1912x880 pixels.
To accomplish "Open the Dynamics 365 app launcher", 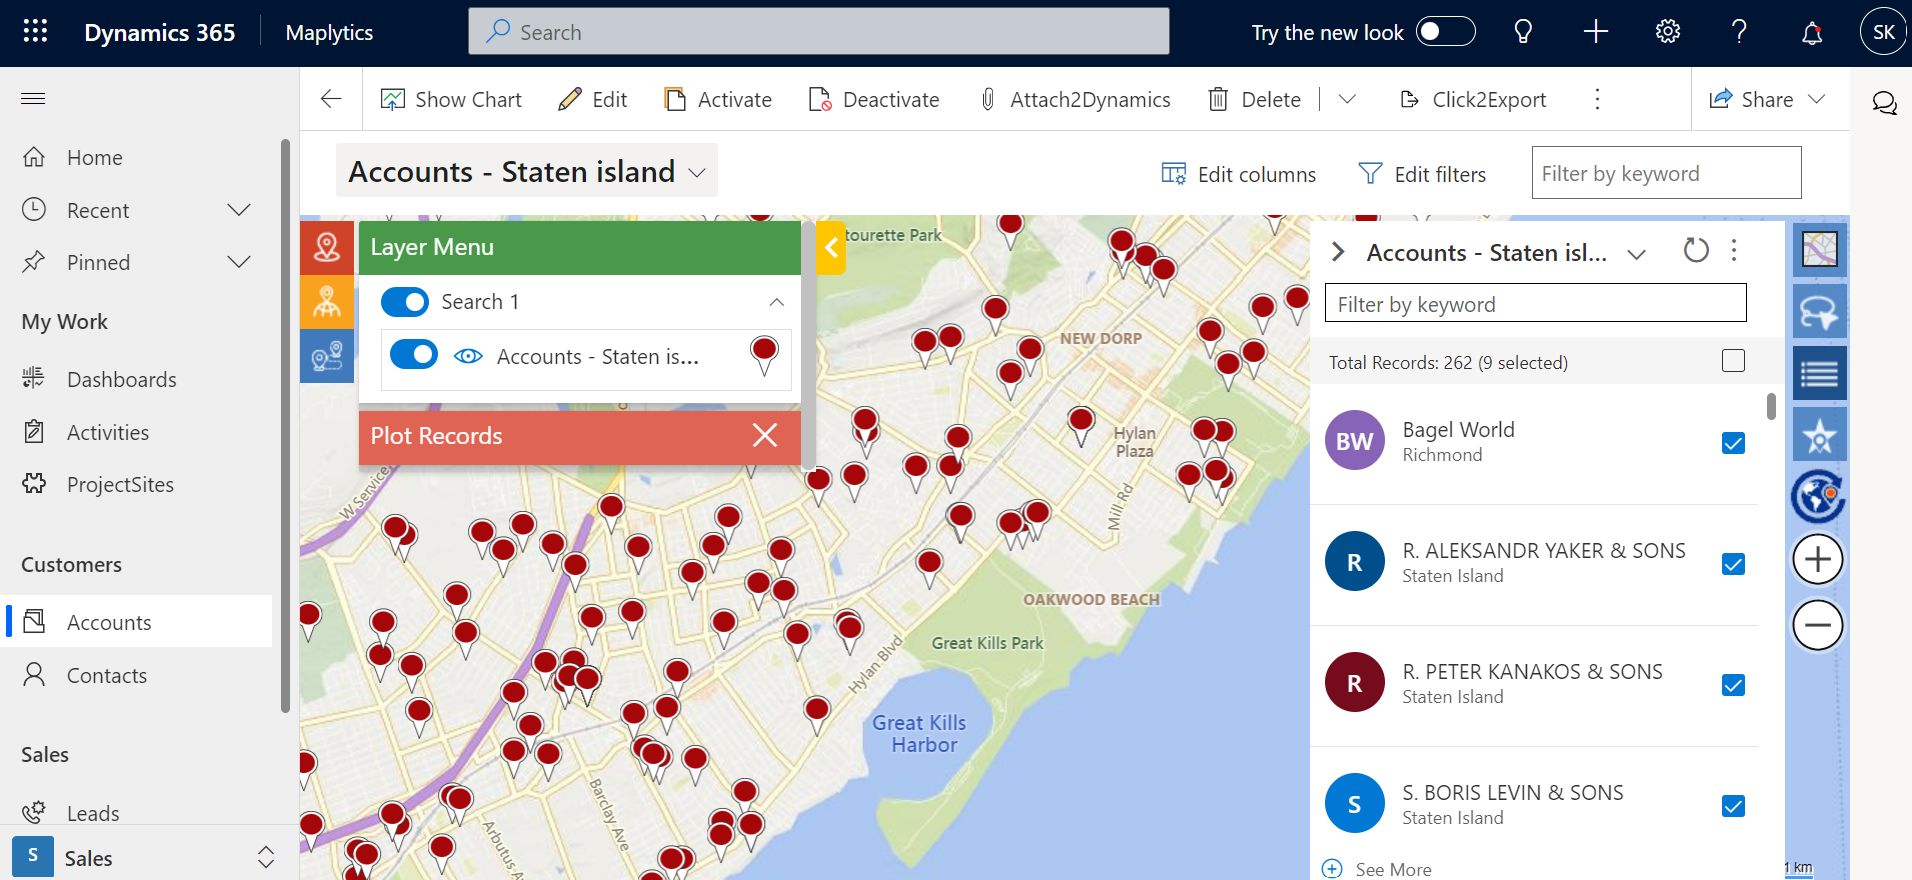I will point(35,32).
